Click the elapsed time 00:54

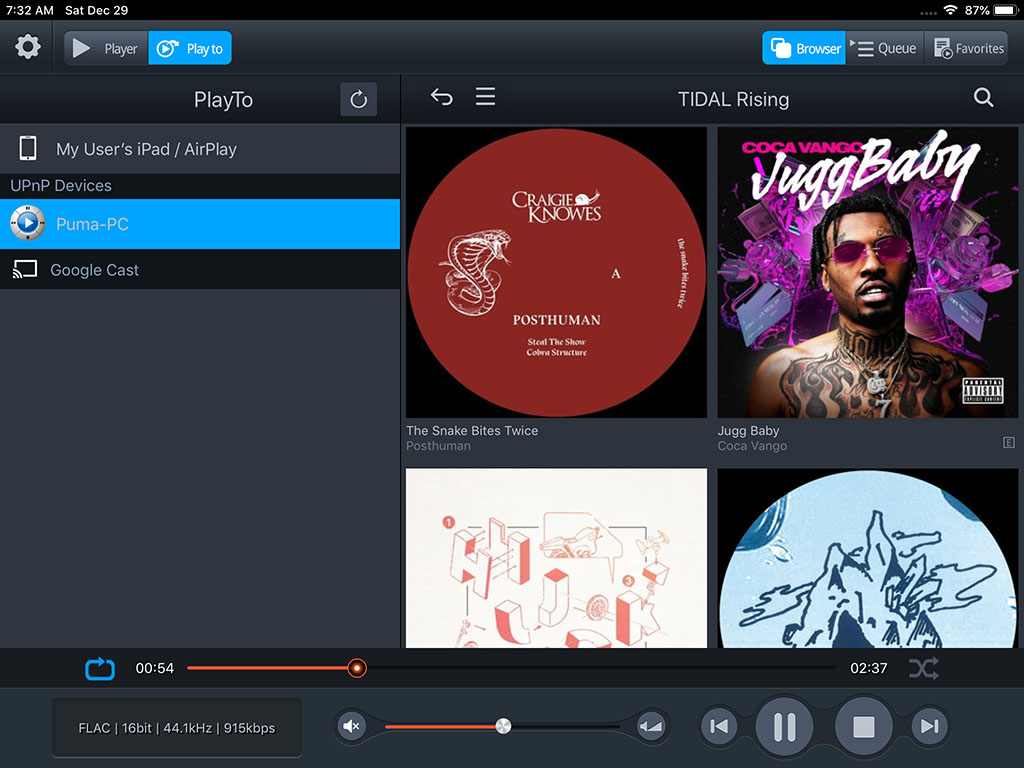click(155, 668)
